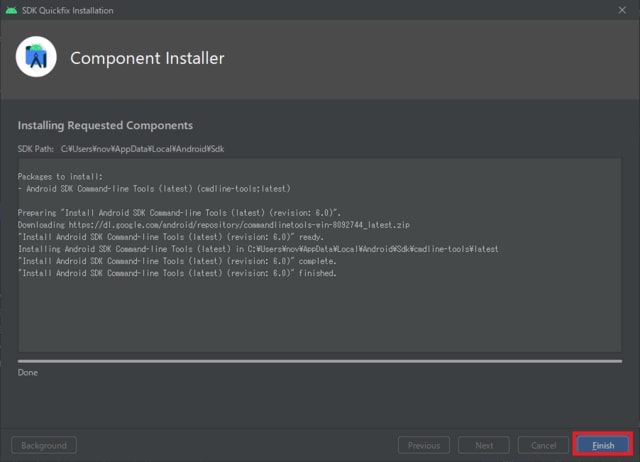Click the Previous button

(423, 445)
